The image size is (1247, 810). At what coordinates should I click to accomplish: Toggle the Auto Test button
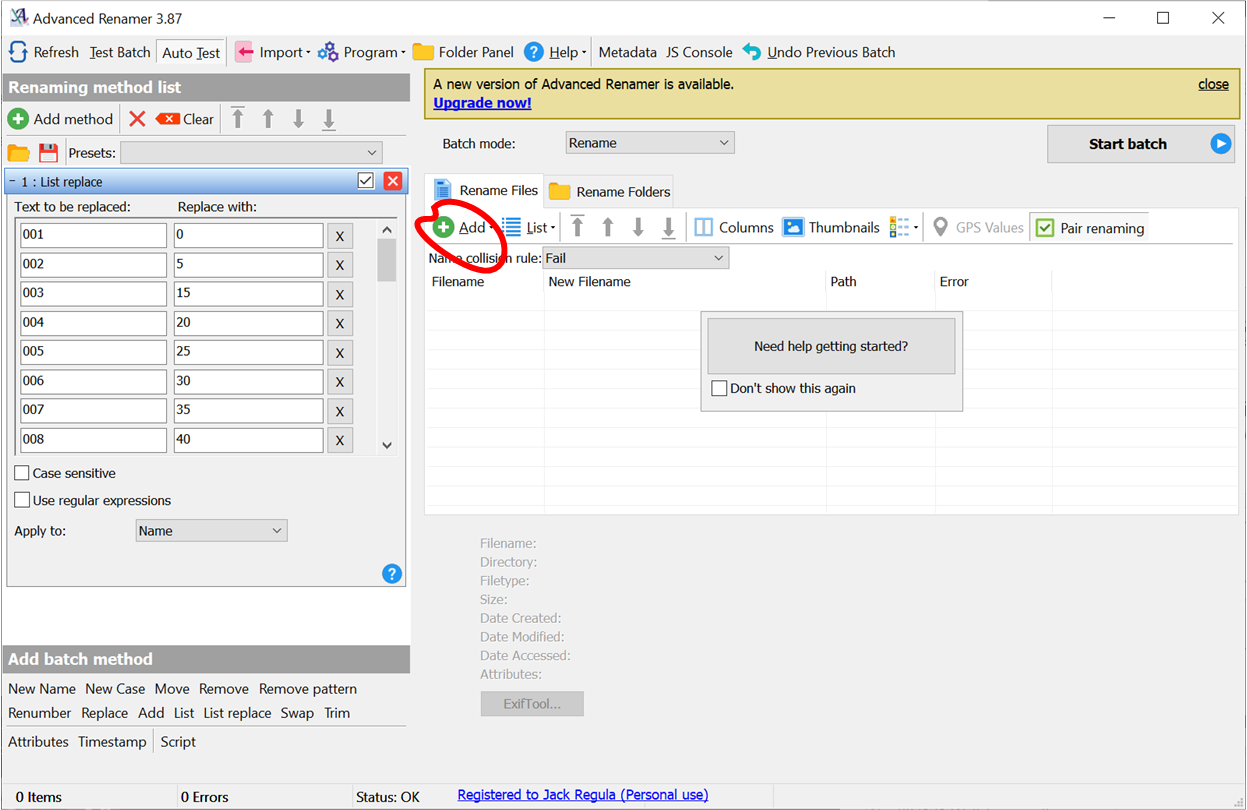click(191, 53)
